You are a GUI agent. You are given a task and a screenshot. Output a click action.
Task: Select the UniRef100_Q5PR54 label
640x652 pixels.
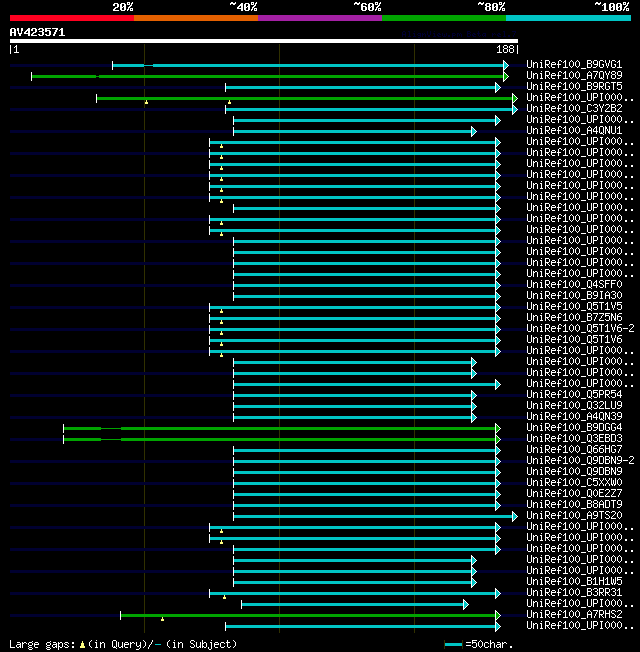point(574,395)
